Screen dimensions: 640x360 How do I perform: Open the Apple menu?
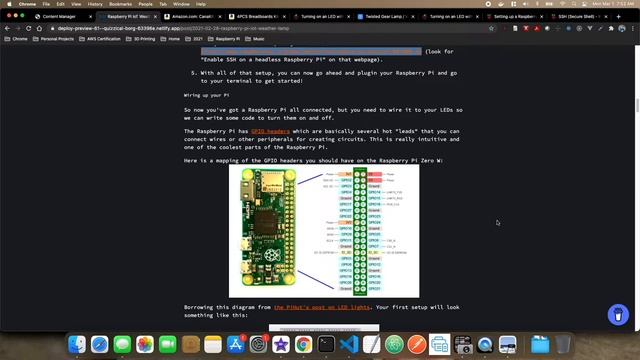click(x=9, y=4)
